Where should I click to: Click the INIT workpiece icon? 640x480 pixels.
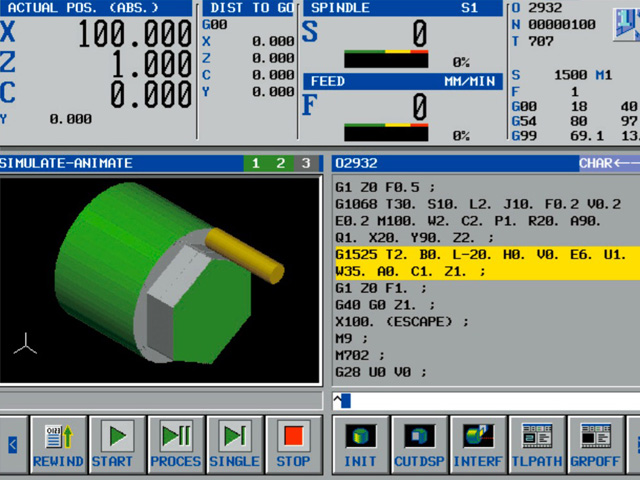(x=360, y=445)
